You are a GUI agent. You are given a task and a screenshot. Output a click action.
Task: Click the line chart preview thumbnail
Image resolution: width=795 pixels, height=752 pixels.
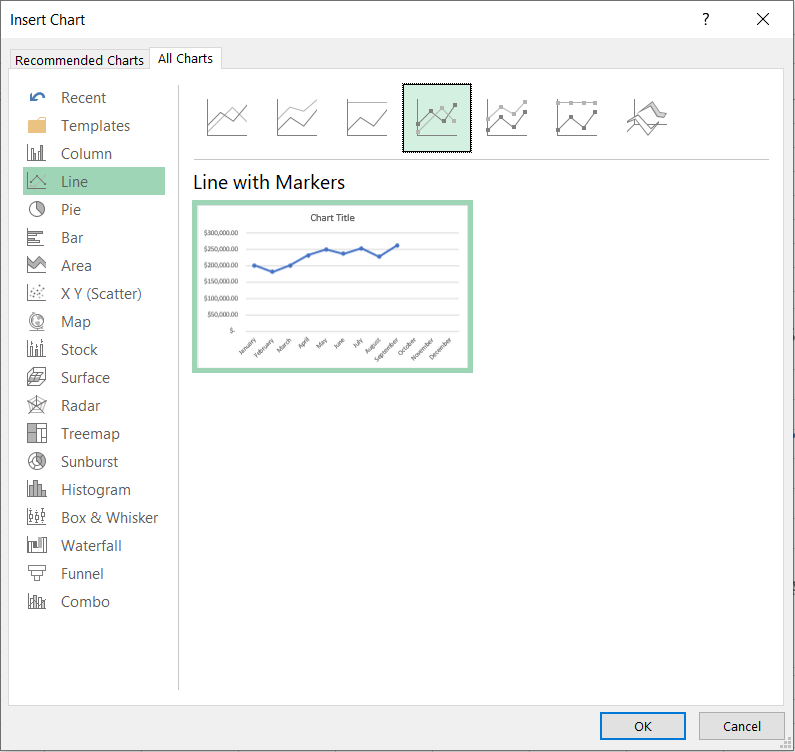pos(332,286)
